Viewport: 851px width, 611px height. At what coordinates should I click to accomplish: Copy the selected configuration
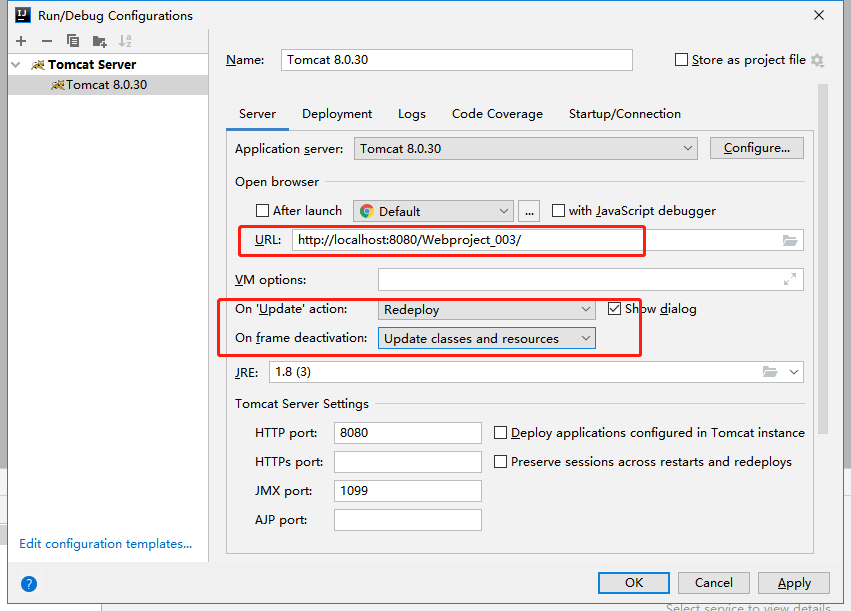[73, 41]
